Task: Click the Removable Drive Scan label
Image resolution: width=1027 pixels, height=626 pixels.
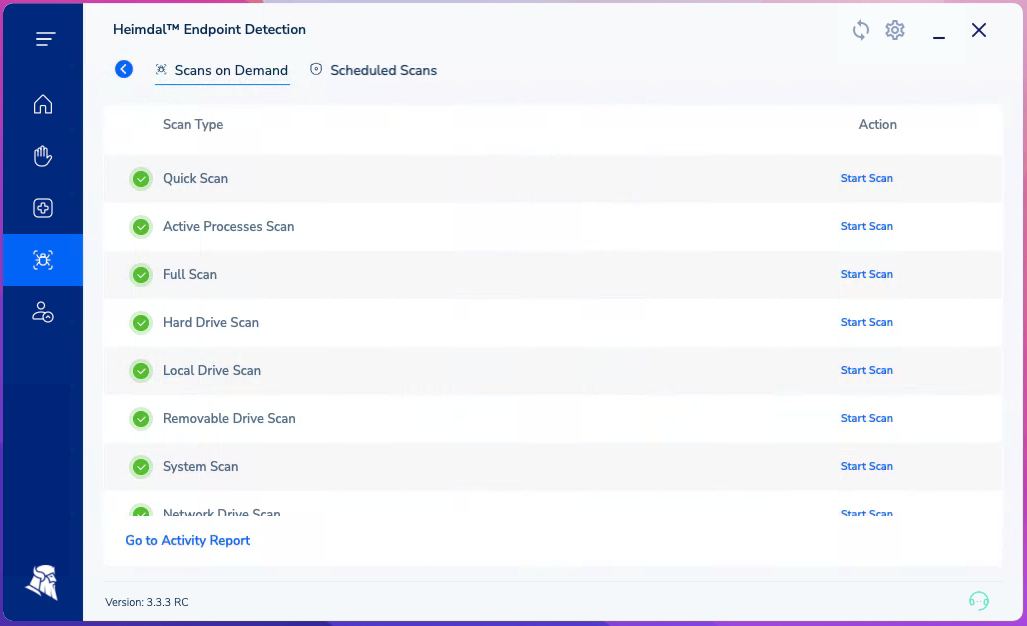Action: click(229, 418)
